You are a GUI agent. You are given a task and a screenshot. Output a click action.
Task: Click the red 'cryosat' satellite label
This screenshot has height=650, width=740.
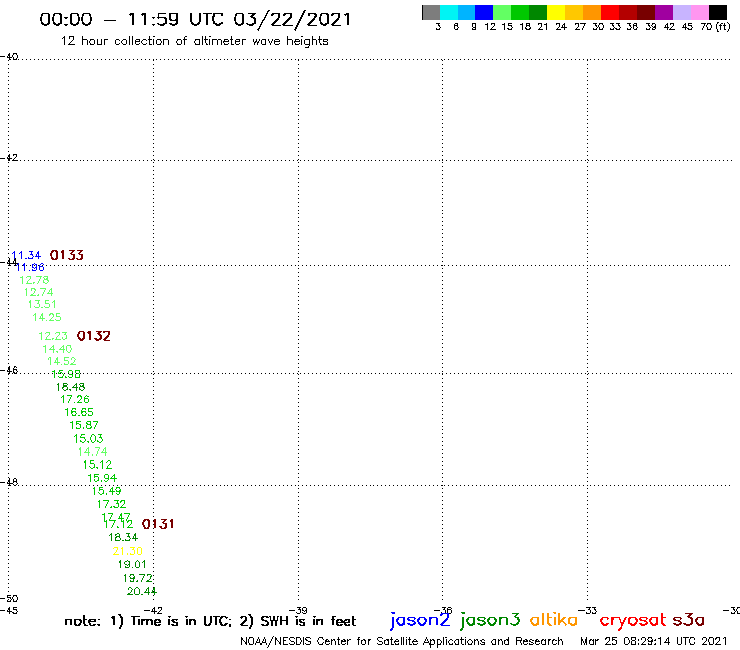(x=633, y=620)
